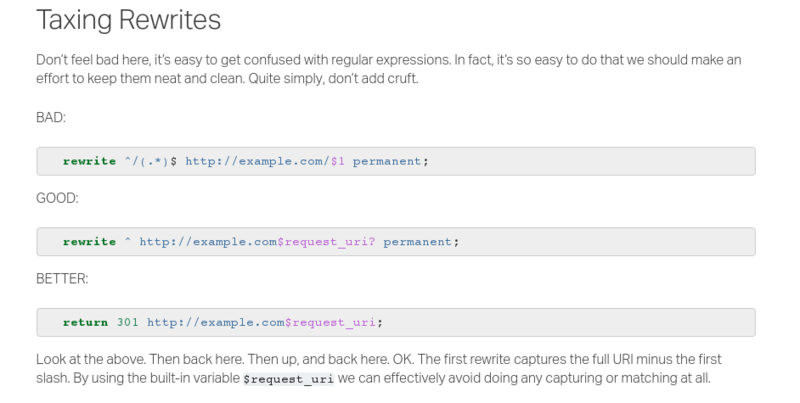The image size is (800, 403).
Task: Click the rewrite keyword in GOOD code block
Action: coord(89,242)
